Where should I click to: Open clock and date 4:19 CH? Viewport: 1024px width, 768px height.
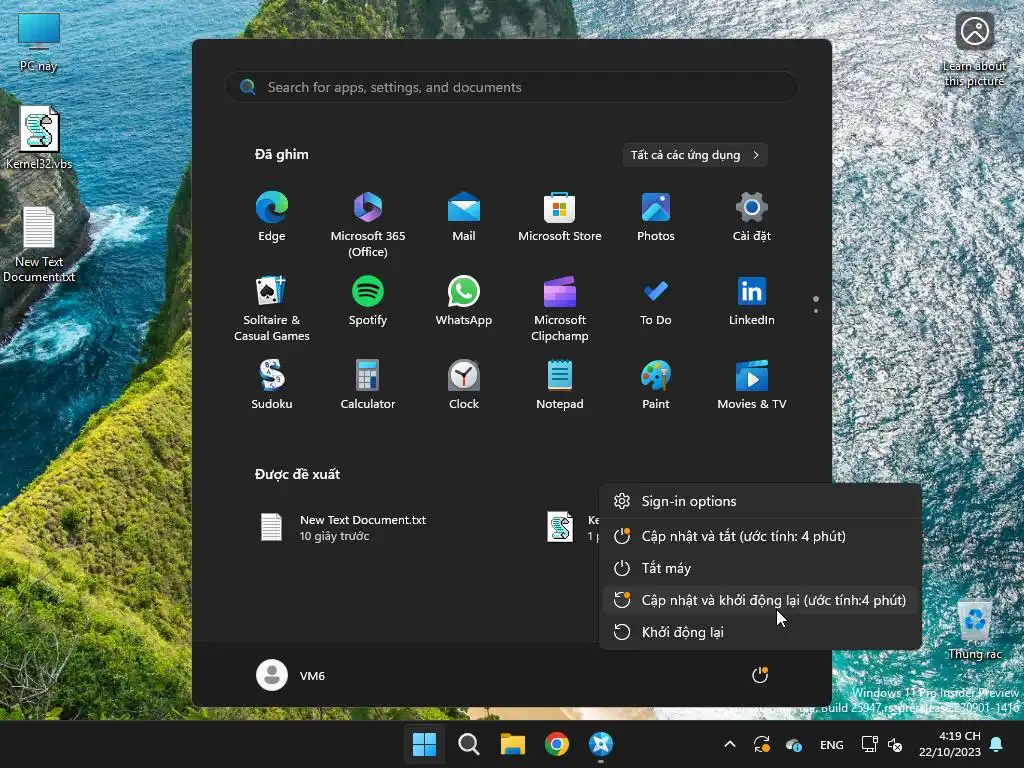(950, 744)
